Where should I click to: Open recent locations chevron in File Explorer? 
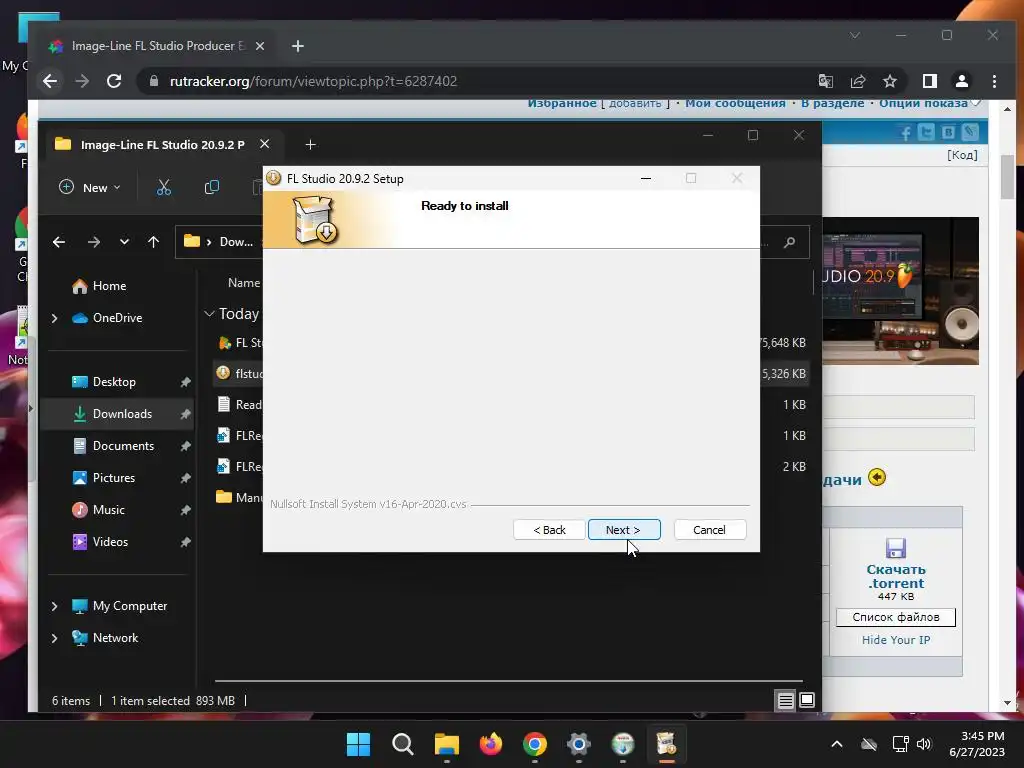[124, 242]
